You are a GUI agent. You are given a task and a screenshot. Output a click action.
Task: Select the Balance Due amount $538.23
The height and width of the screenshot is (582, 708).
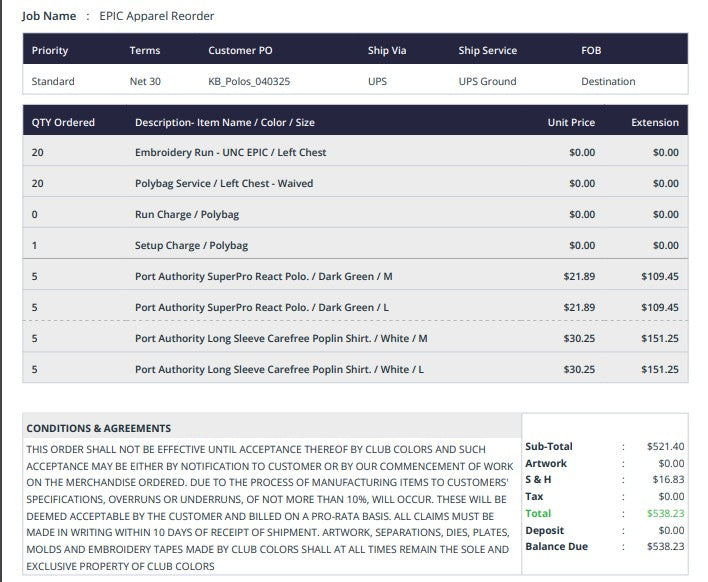click(x=666, y=546)
